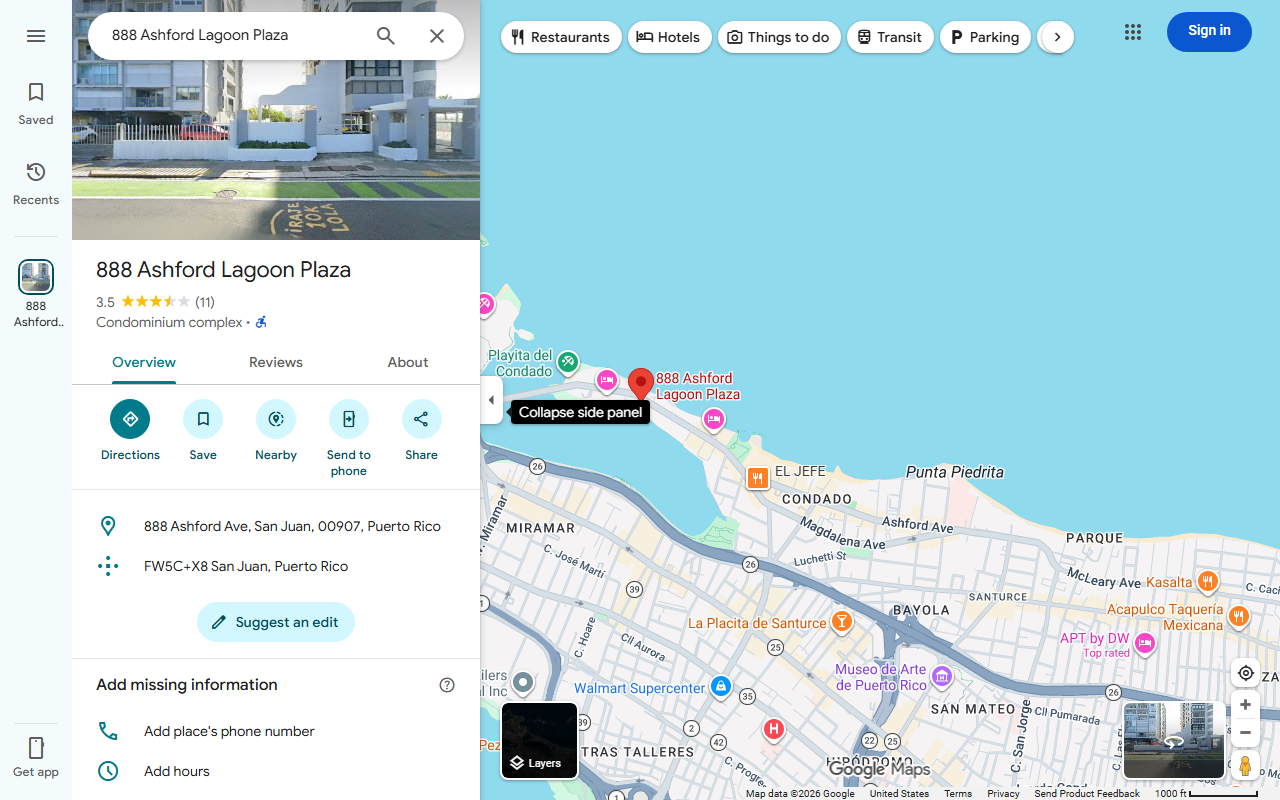Click Add hours

pyautogui.click(x=276, y=771)
